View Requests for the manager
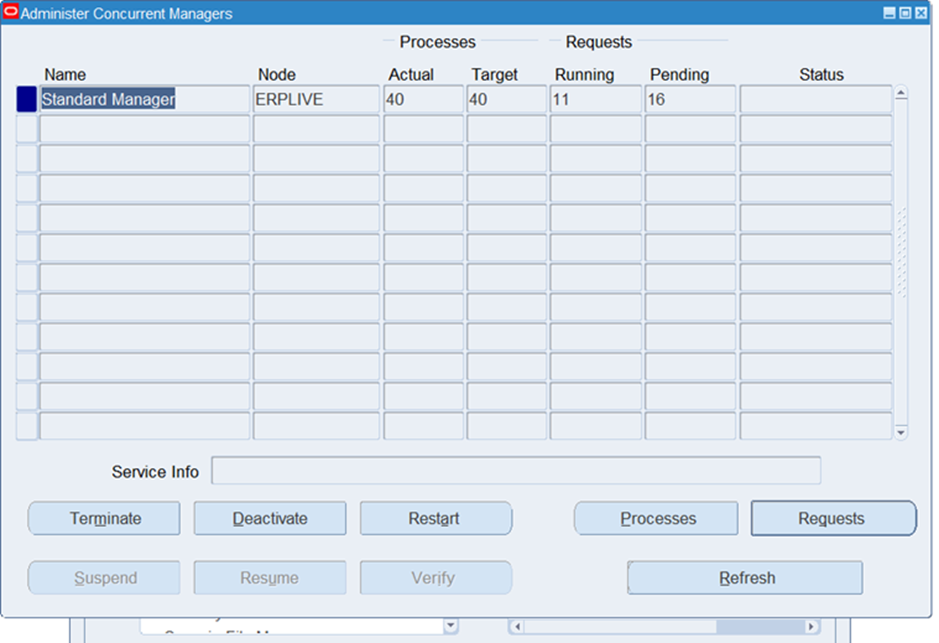 (x=832, y=519)
